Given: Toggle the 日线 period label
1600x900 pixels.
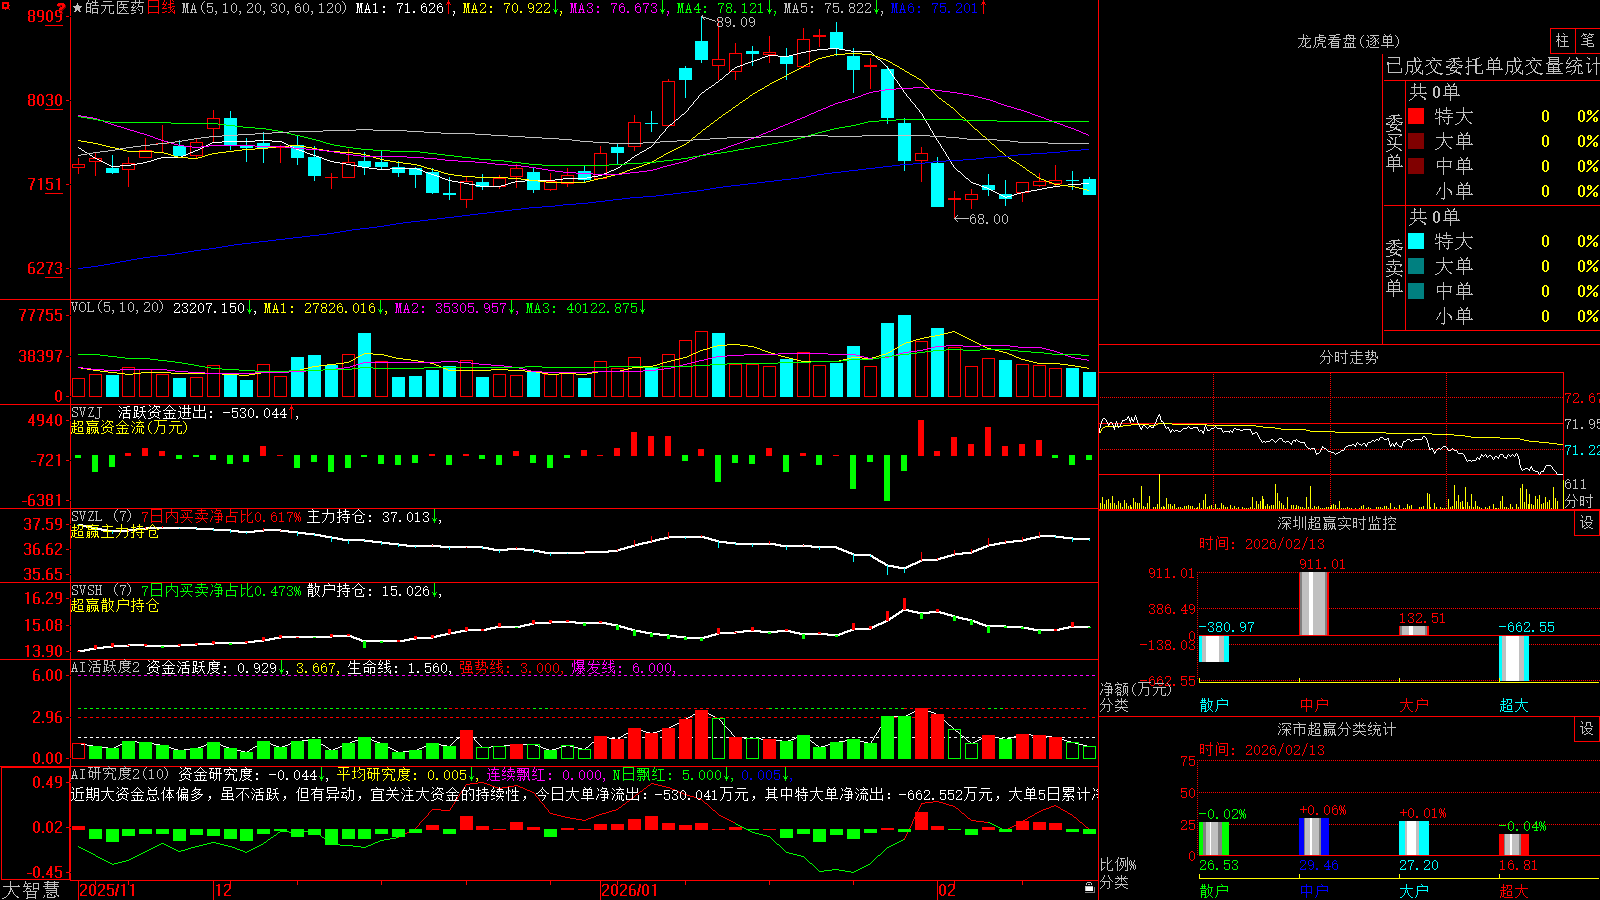Looking at the screenshot, I should tap(161, 8).
